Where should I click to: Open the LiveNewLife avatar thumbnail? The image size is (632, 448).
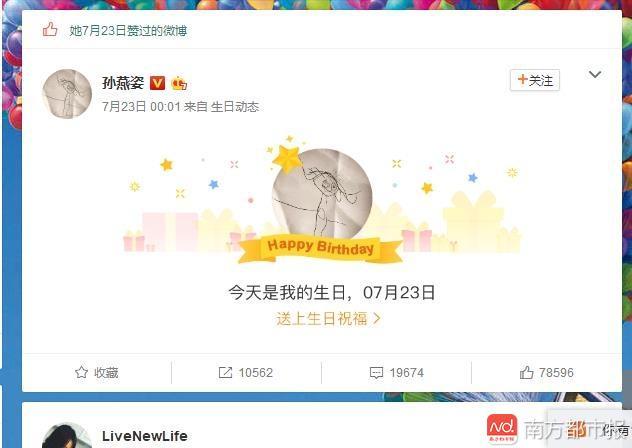67,435
